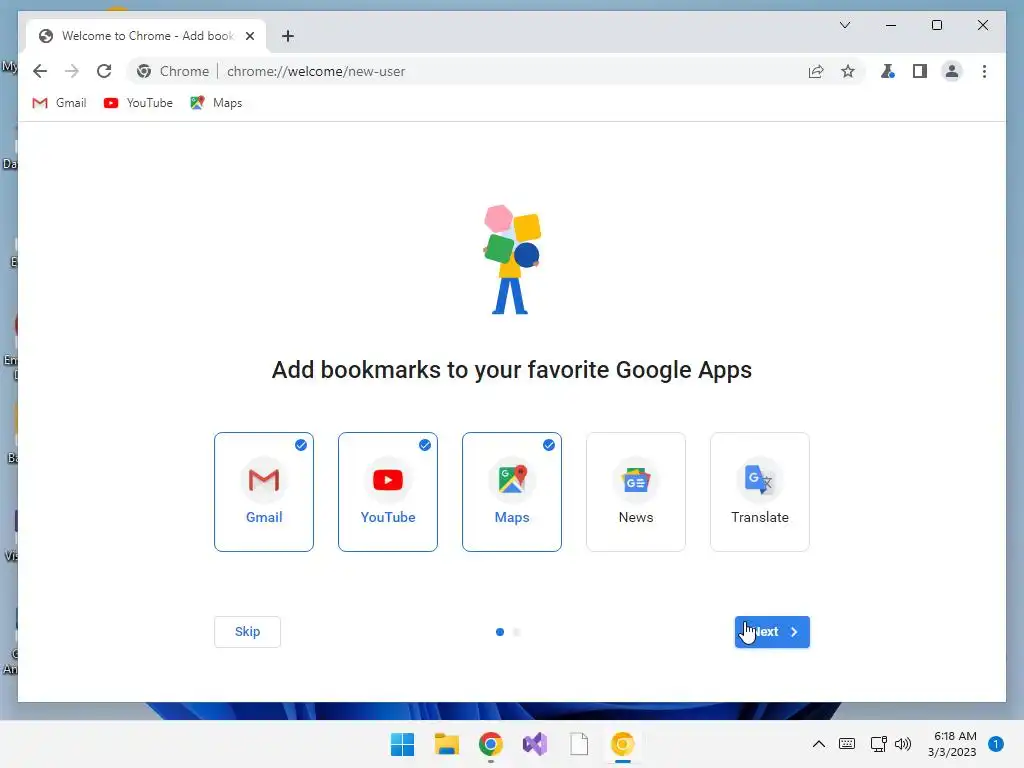Open the notification badge in the tray
Image resolution: width=1024 pixels, height=768 pixels.
click(996, 744)
